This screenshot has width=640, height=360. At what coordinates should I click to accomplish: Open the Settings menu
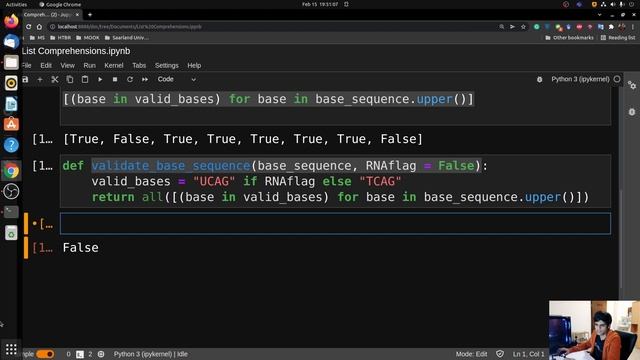point(167,65)
